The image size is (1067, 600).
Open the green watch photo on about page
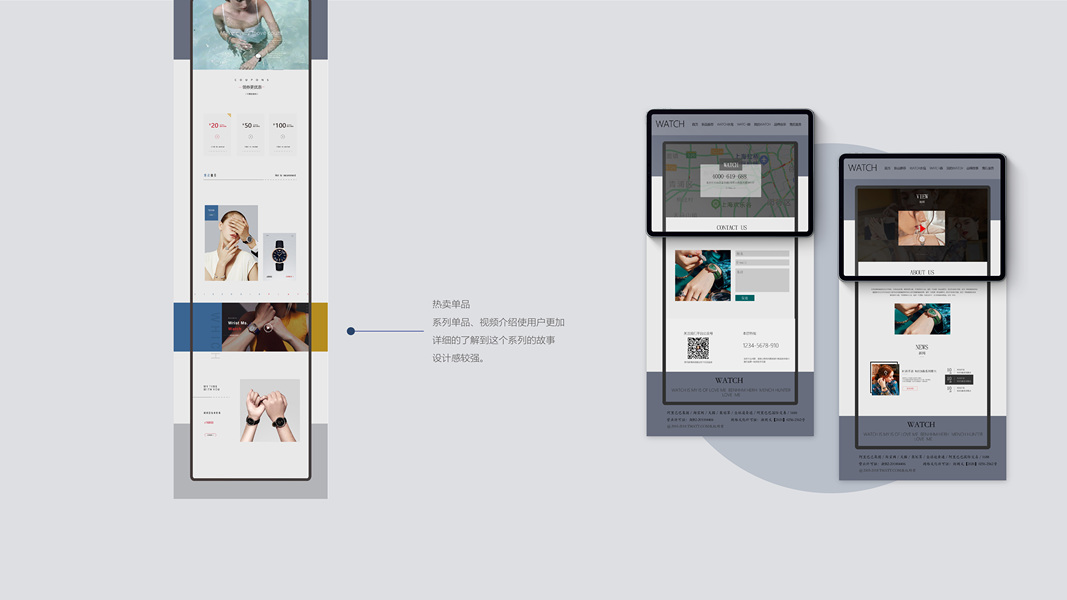click(922, 318)
